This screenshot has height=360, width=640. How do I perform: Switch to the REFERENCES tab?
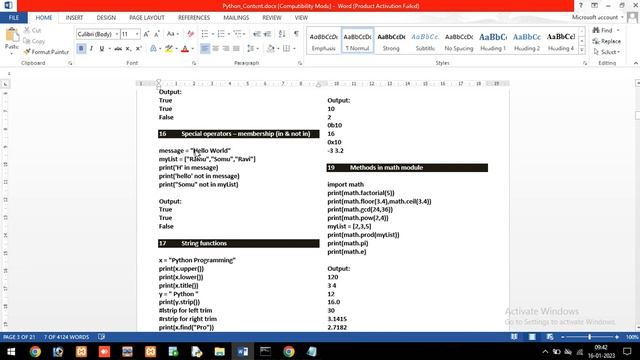click(x=194, y=18)
